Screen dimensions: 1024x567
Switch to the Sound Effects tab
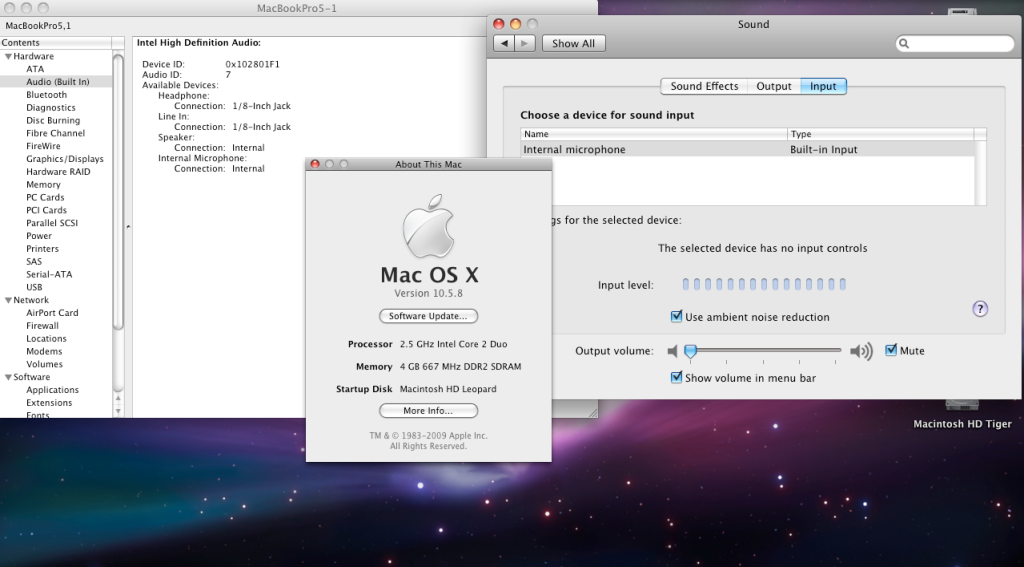(704, 86)
